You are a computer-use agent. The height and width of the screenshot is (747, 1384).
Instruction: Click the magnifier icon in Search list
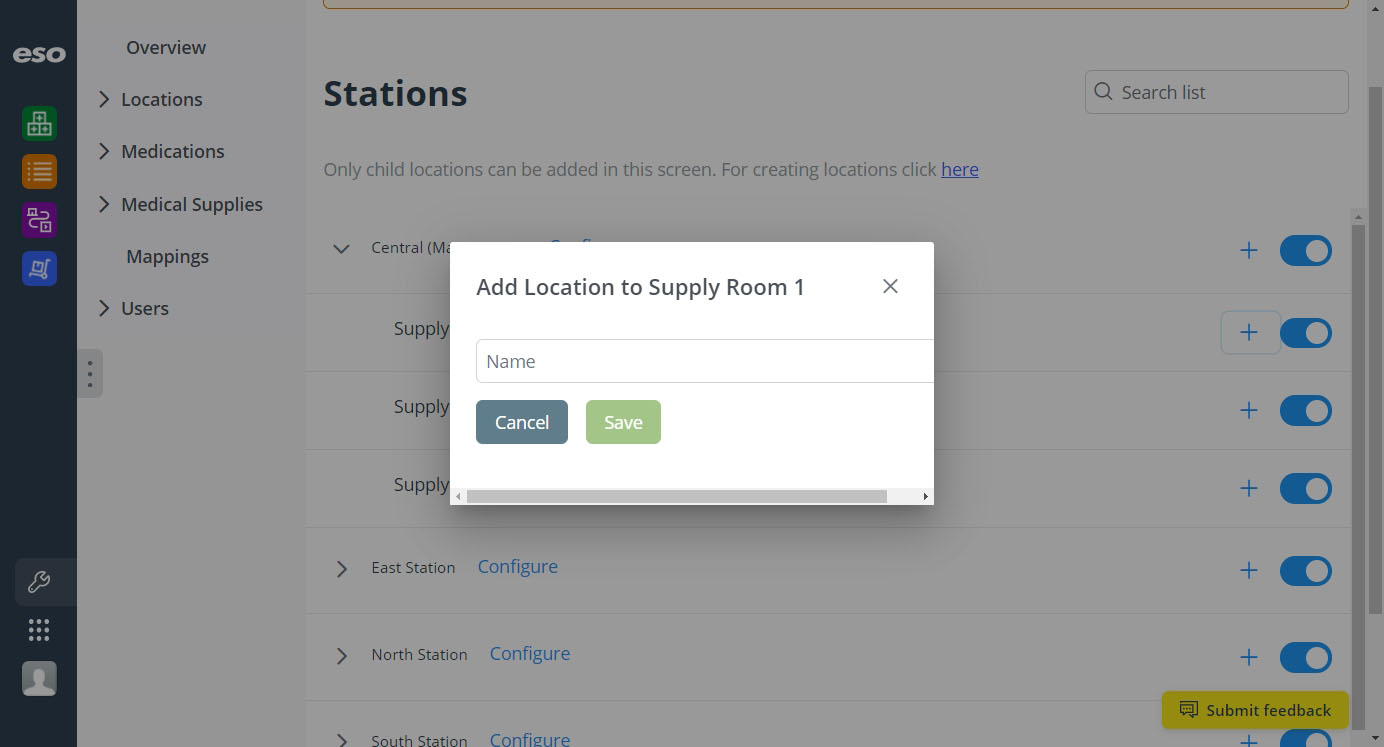click(1103, 92)
